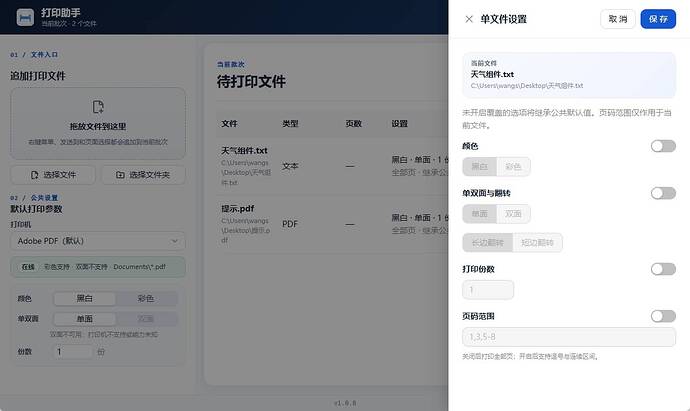Click the folder icon in 选择文件夹 button
The height and width of the screenshot is (411, 690).
coord(120,175)
